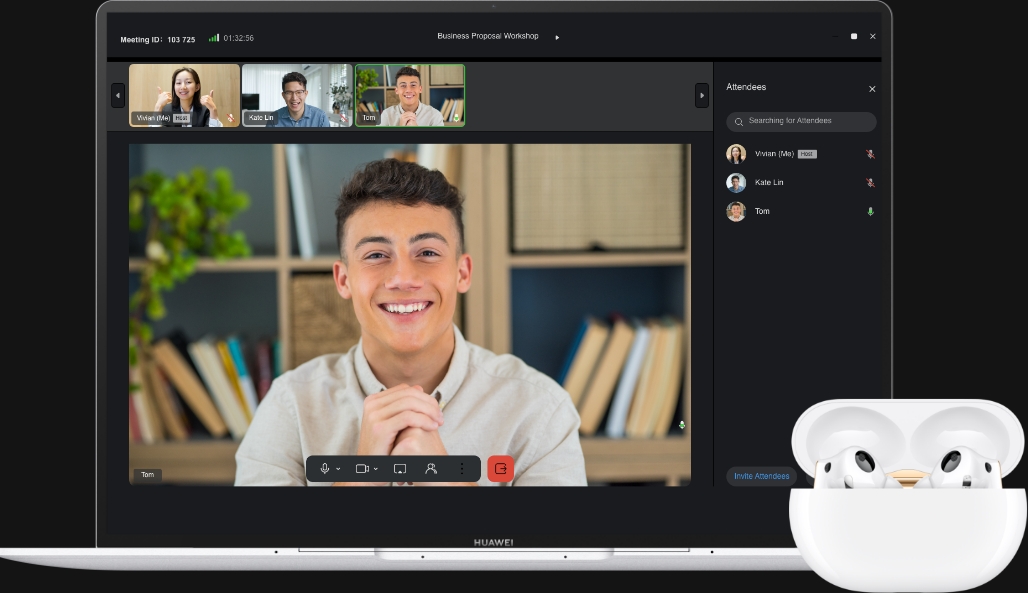Image resolution: width=1028 pixels, height=593 pixels.
Task: Open the three-dot more options menu
Action: click(461, 468)
